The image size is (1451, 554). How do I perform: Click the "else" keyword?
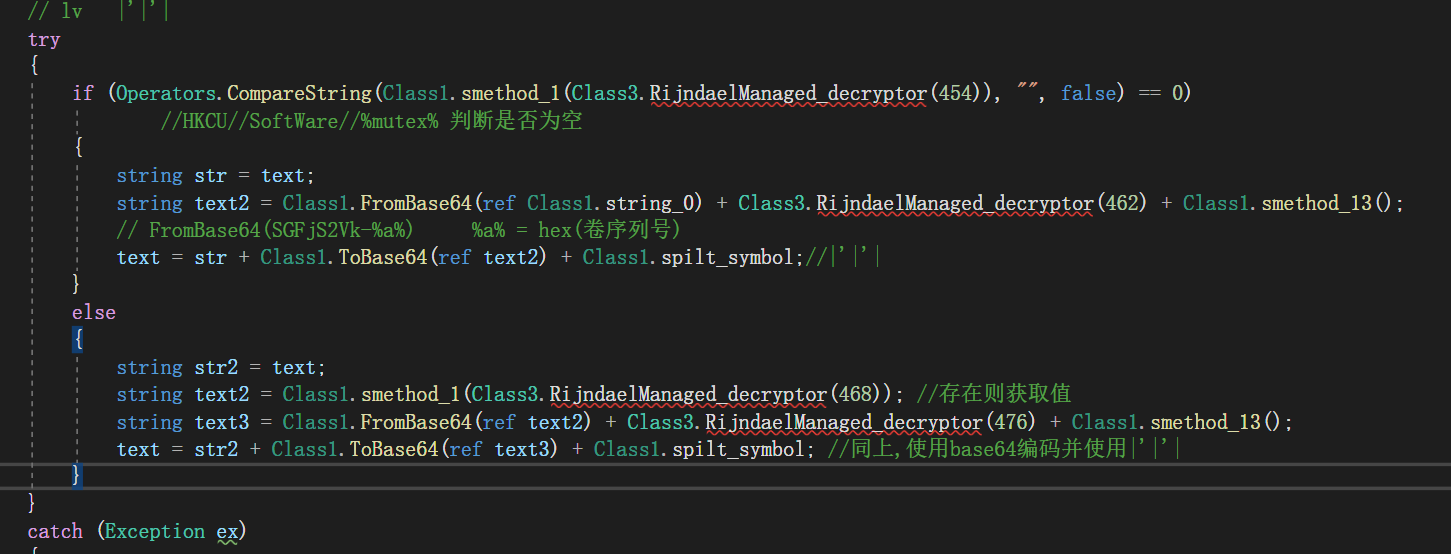94,312
